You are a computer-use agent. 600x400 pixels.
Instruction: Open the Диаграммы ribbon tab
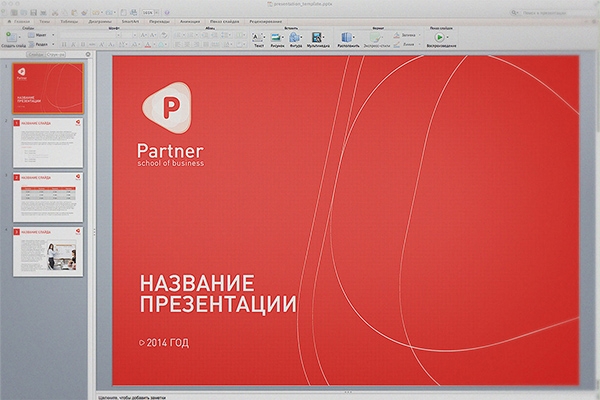click(100, 21)
